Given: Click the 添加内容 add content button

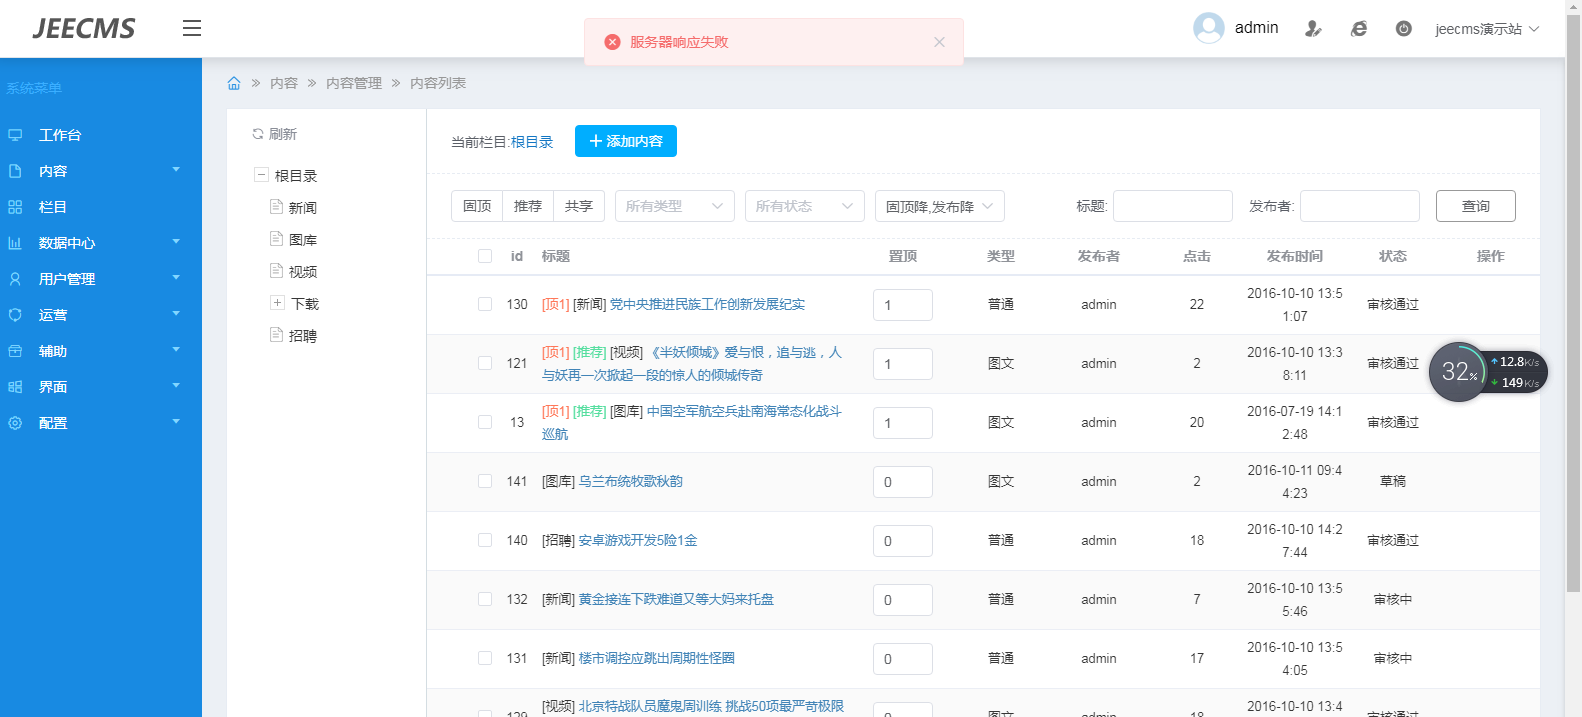Looking at the screenshot, I should [625, 141].
